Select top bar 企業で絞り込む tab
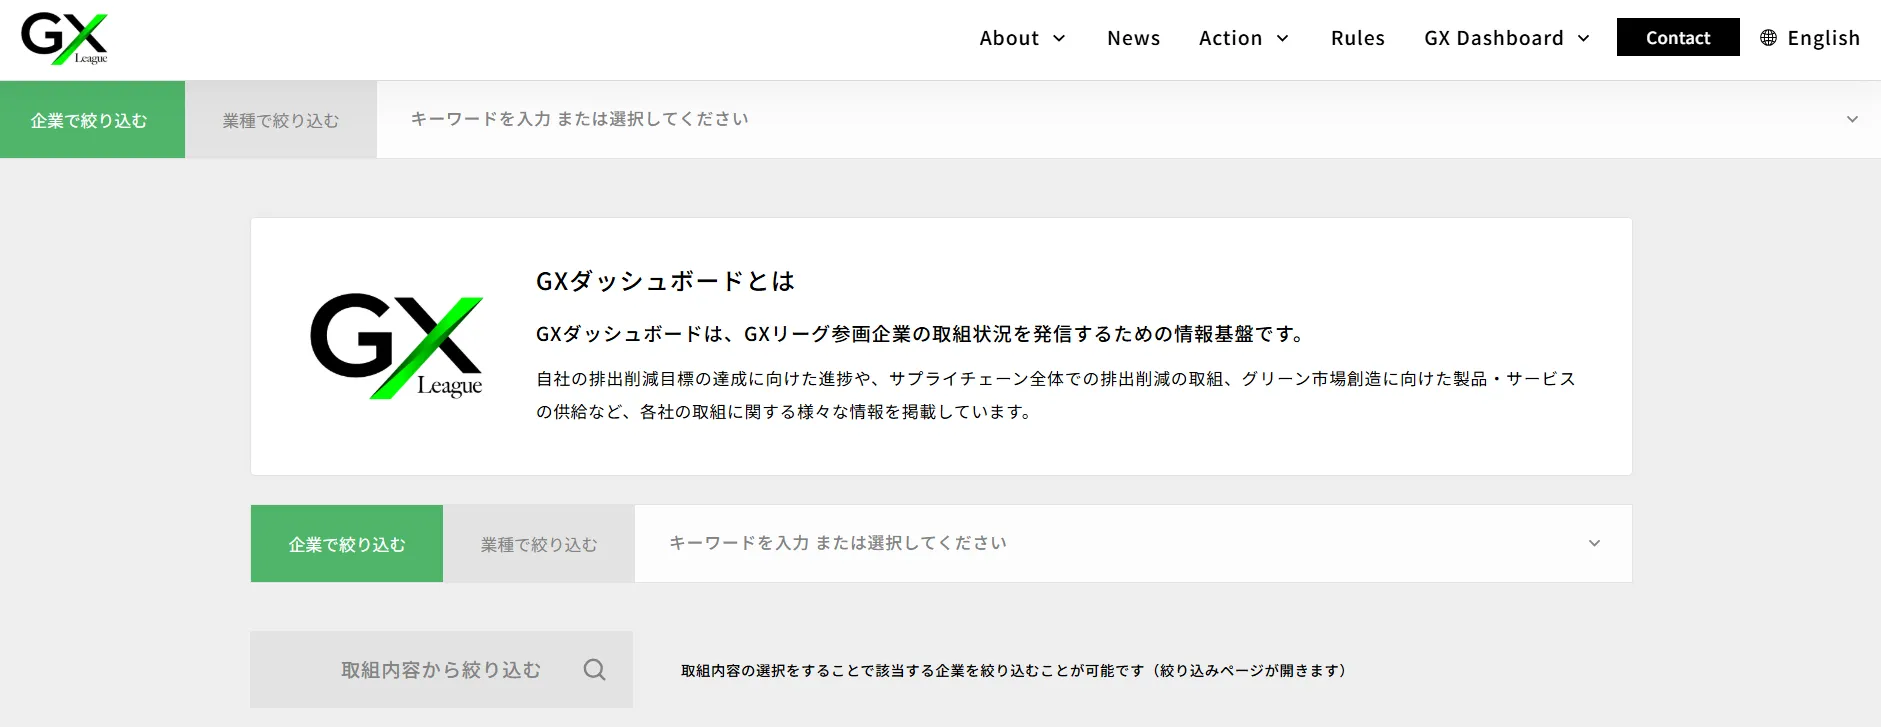 [92, 119]
